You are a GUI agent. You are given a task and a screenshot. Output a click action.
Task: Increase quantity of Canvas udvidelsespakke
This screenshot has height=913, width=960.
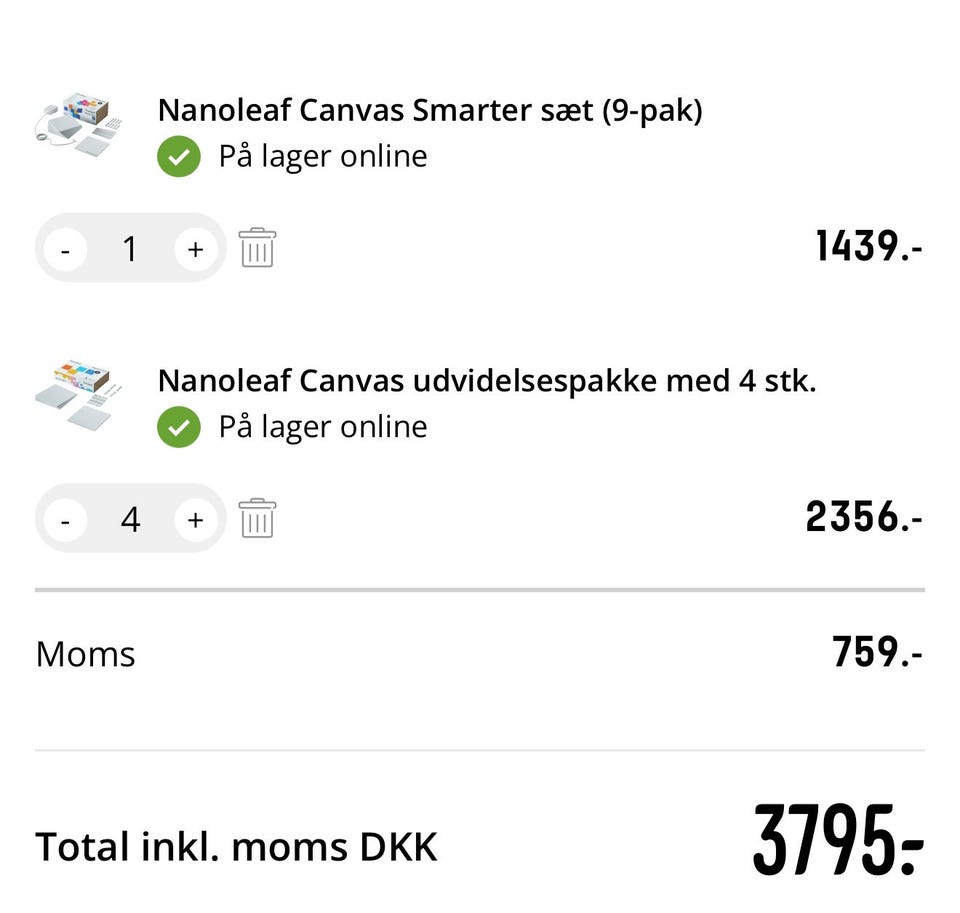pyautogui.click(x=195, y=519)
